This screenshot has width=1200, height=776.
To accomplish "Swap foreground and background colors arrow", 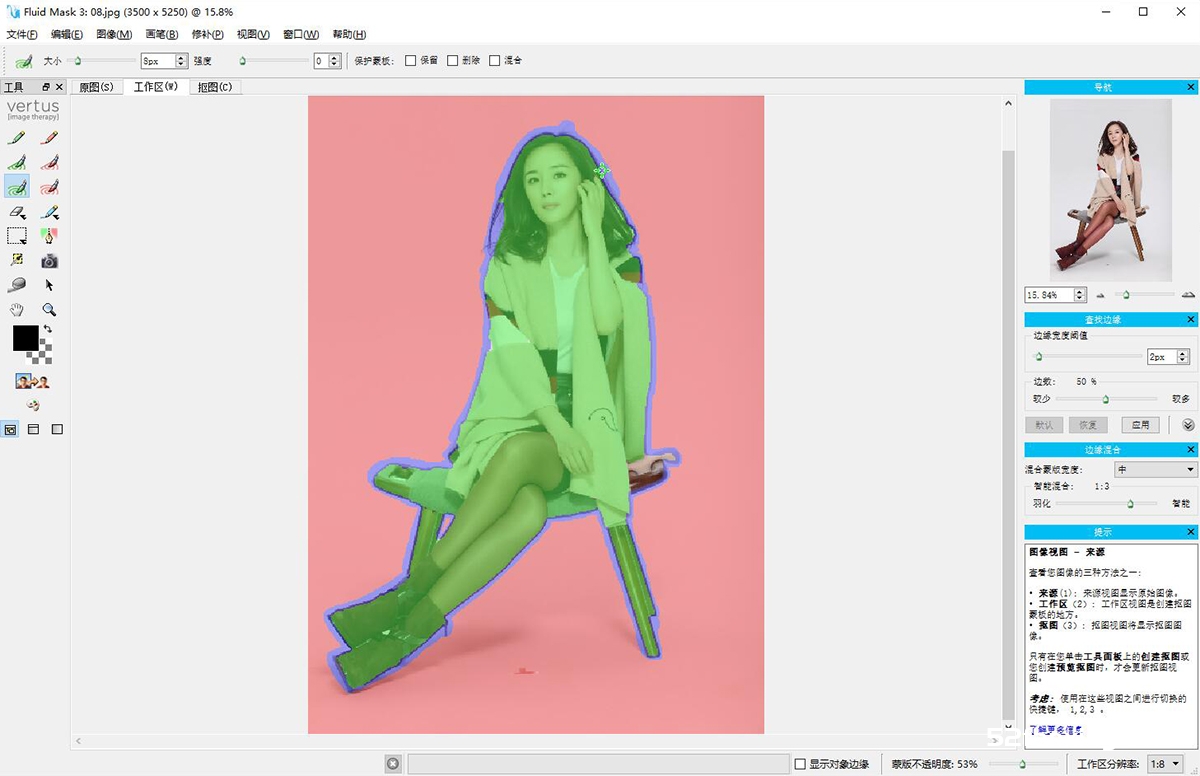I will [x=47, y=329].
